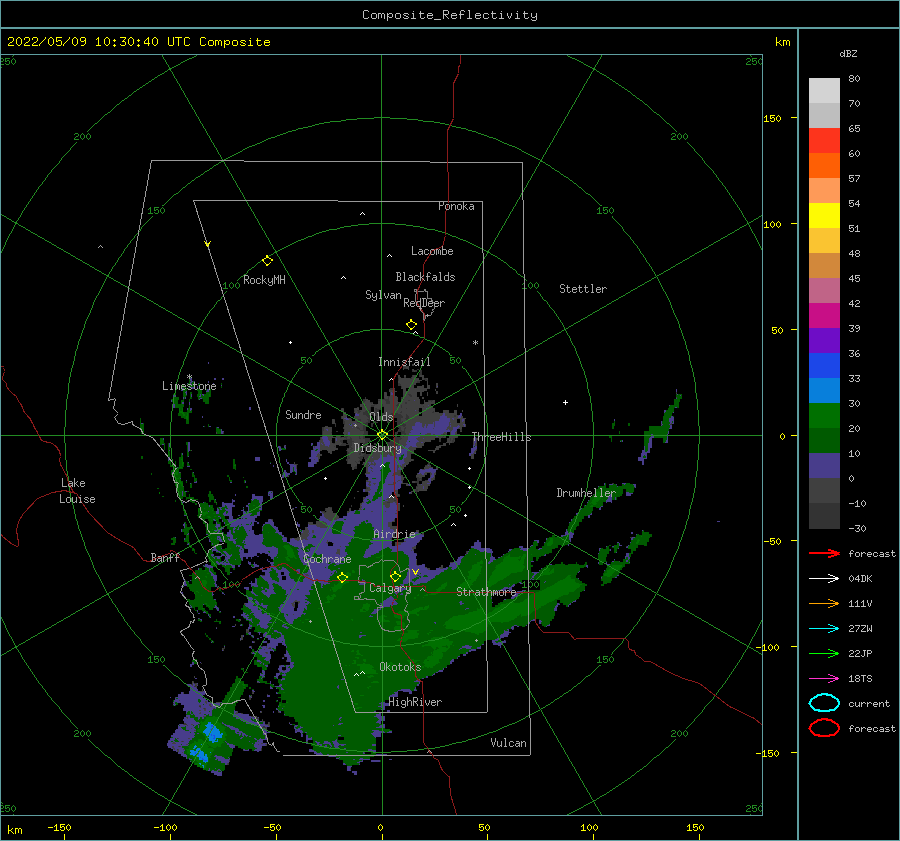Screen dimensions: 900x841
Task: Choose the green 22JP arrow legend icon
Action: 824,653
